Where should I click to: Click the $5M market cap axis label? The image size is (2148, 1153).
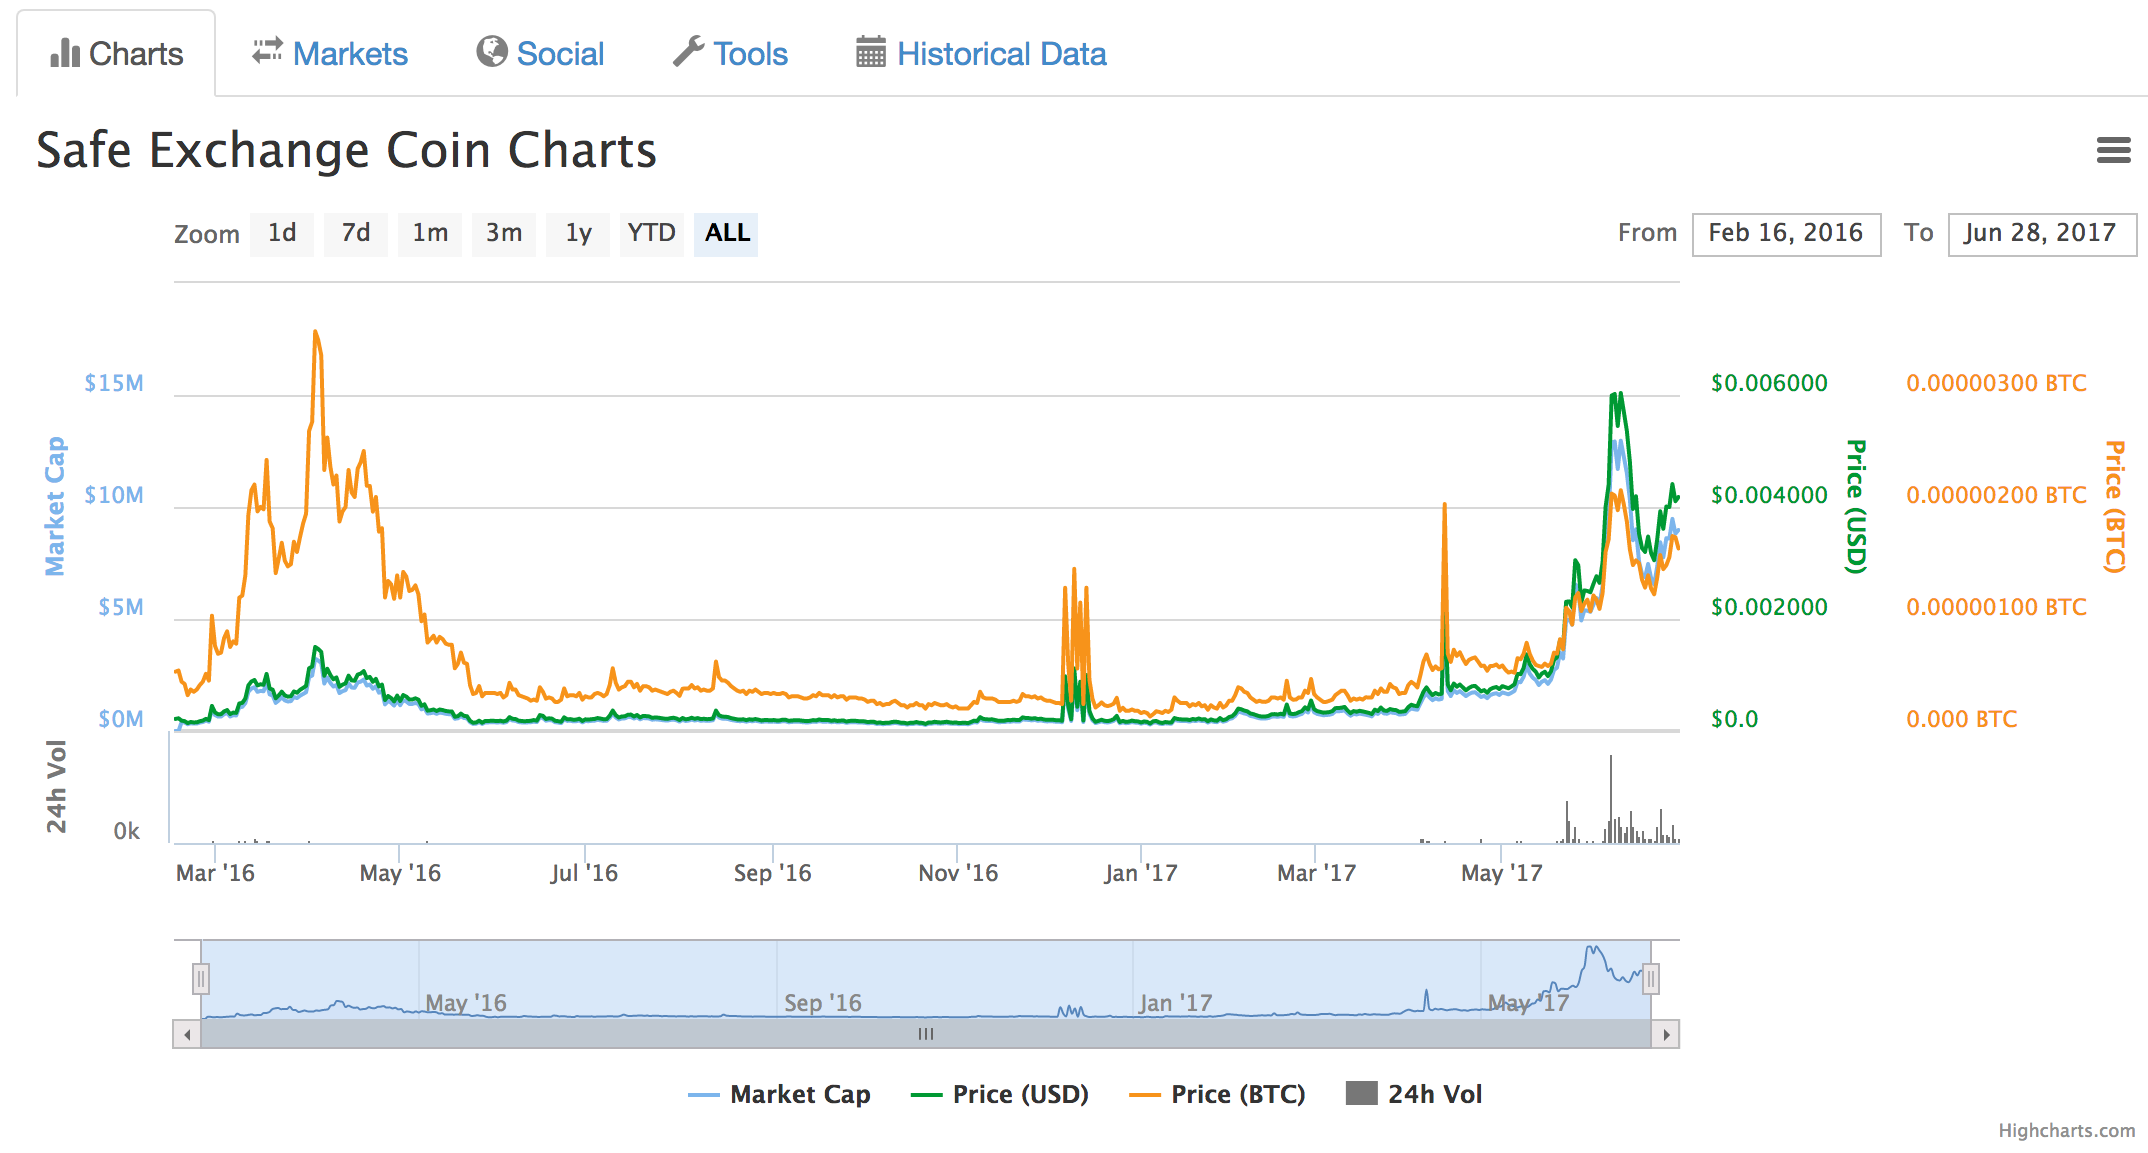coord(121,608)
